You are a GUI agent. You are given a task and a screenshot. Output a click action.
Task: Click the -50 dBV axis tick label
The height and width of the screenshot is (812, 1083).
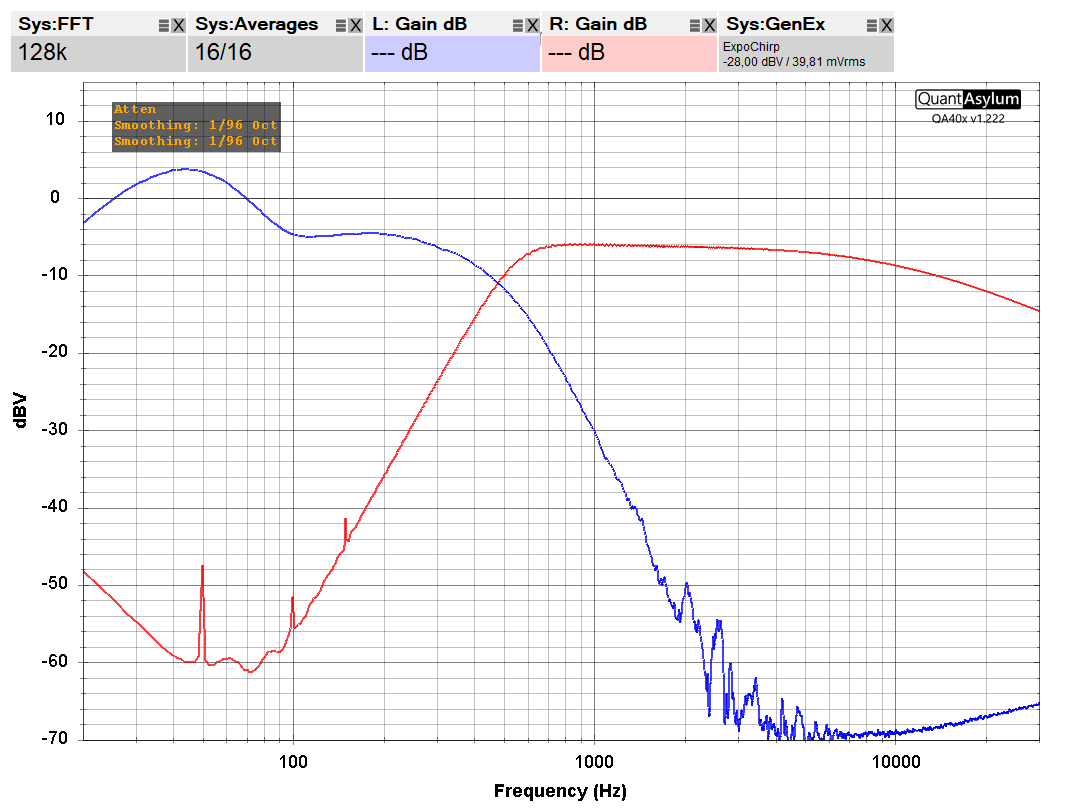pyautogui.click(x=53, y=584)
